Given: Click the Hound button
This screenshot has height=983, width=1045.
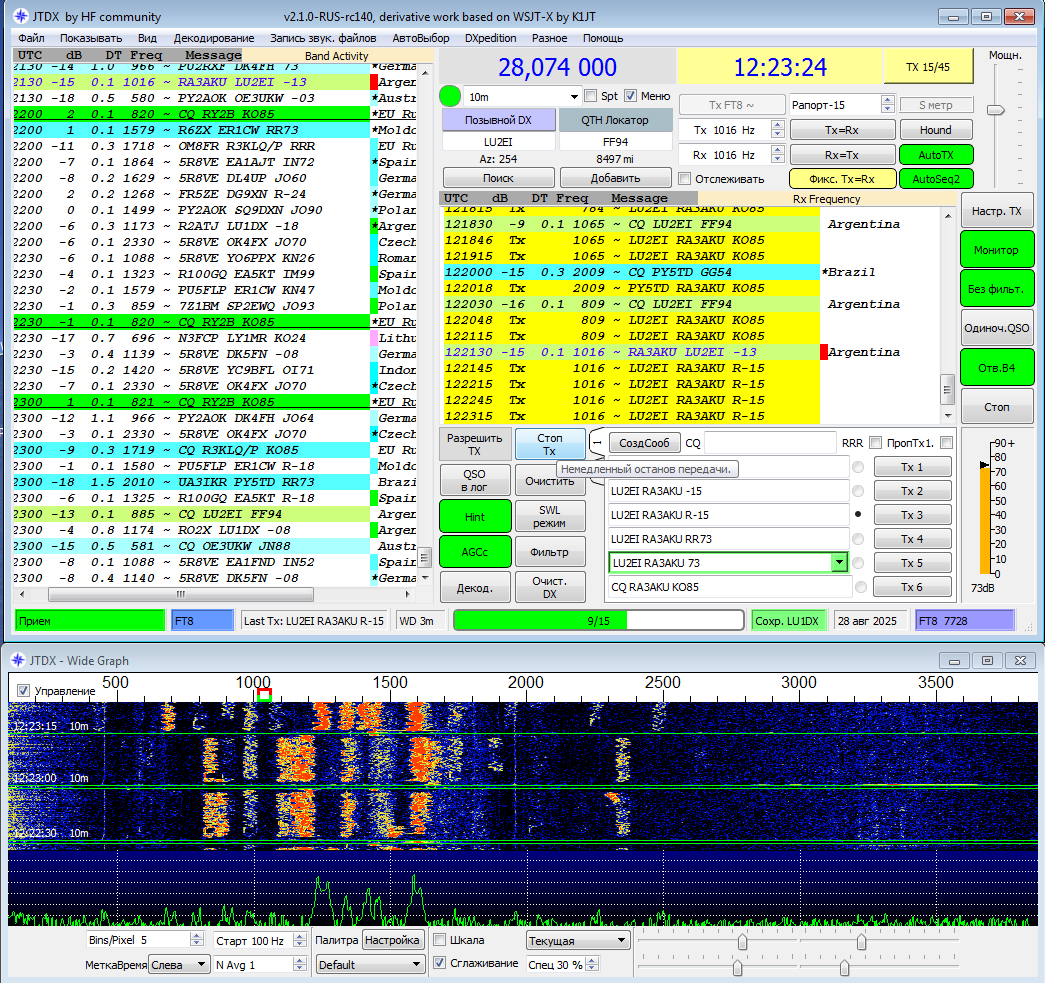Looking at the screenshot, I should [935, 130].
